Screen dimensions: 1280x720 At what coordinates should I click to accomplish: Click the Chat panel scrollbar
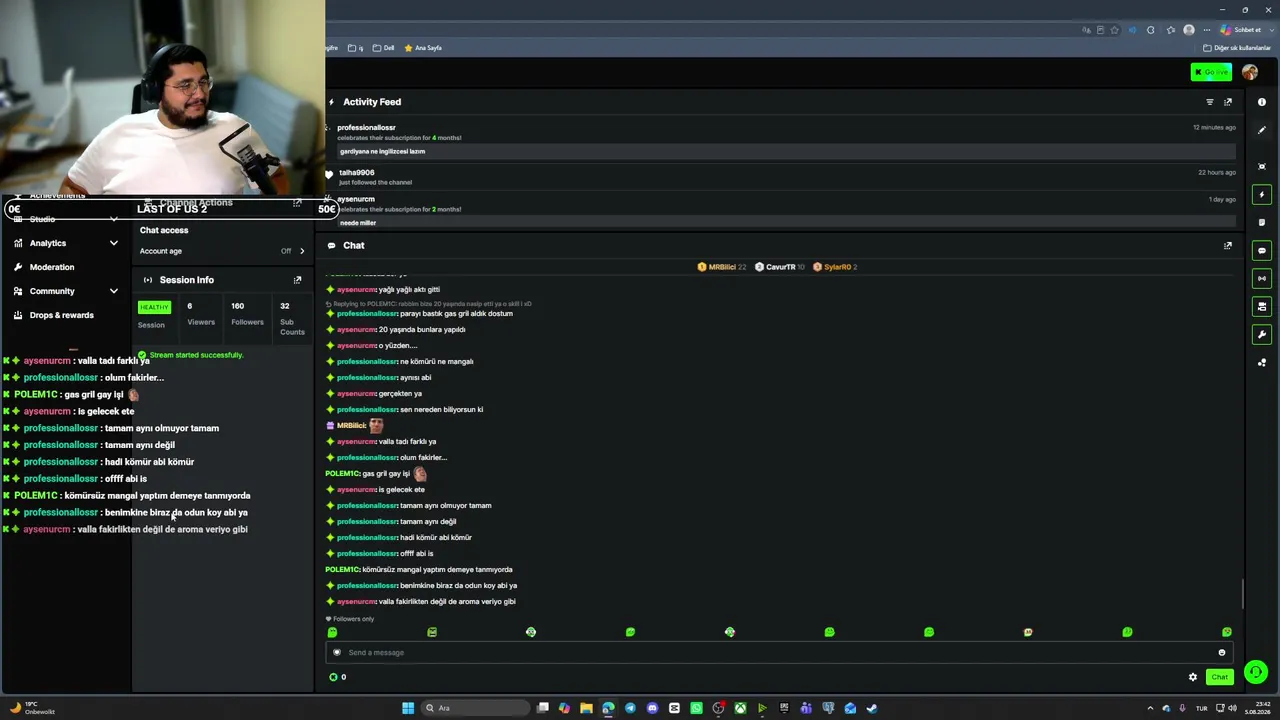[x=1243, y=593]
